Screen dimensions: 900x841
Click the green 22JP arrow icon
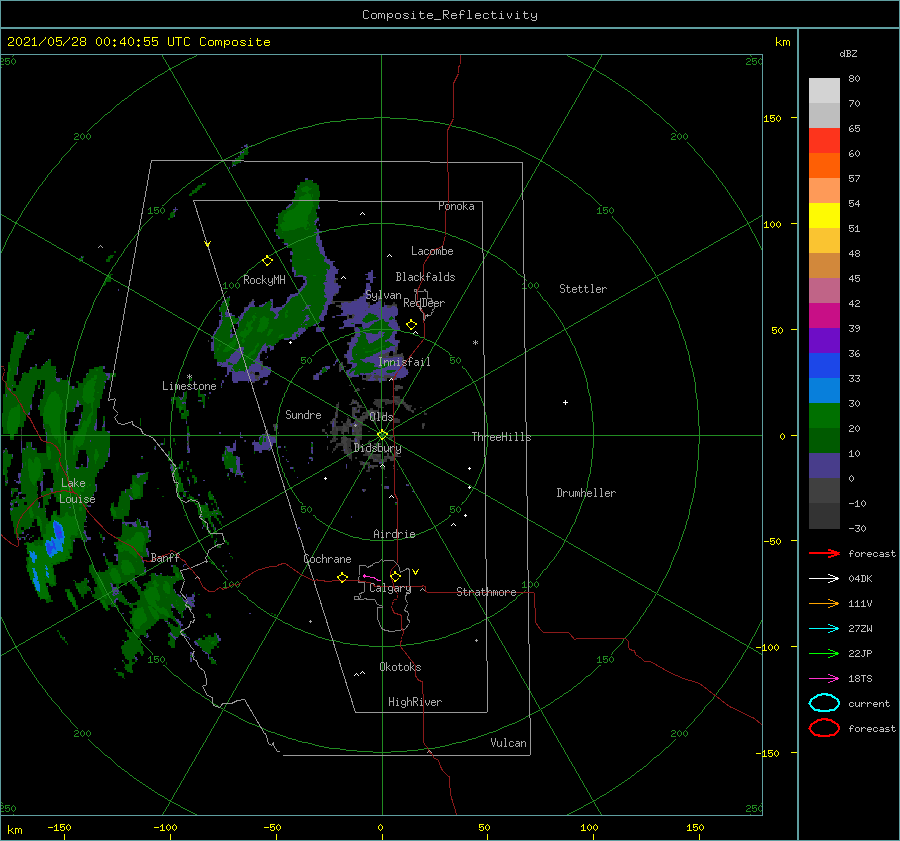point(824,653)
